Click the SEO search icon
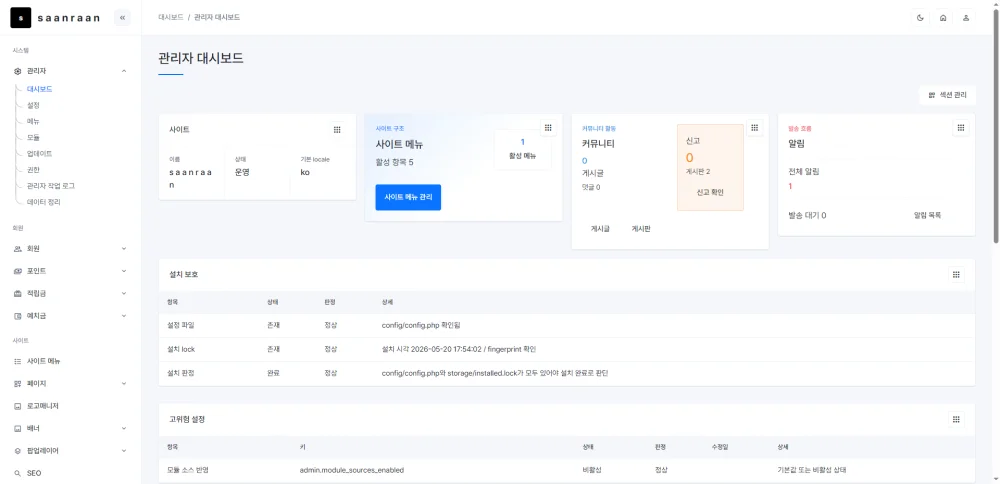 click(18, 474)
